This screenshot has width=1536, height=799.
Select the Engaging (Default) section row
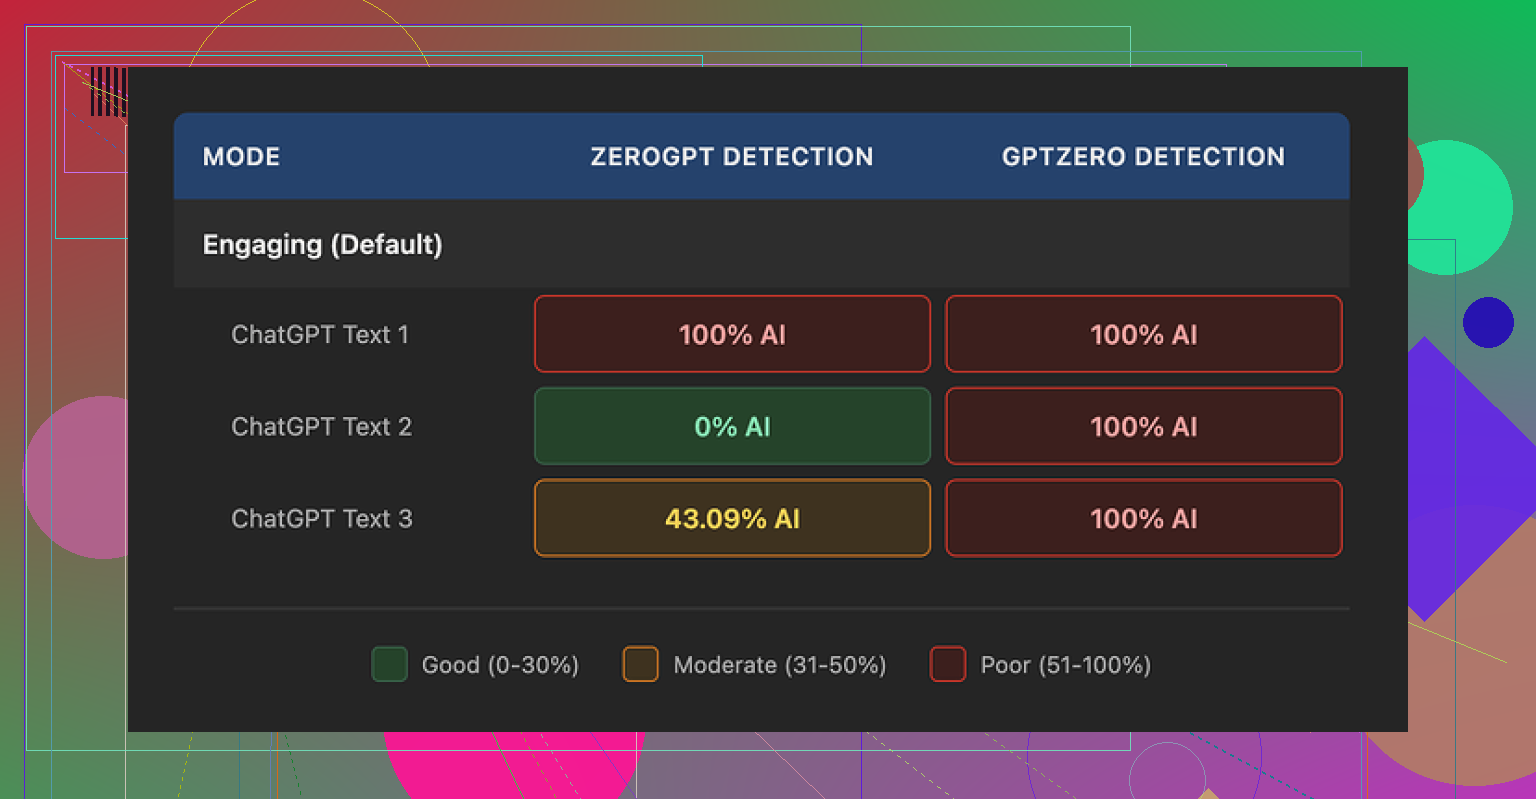click(322, 245)
